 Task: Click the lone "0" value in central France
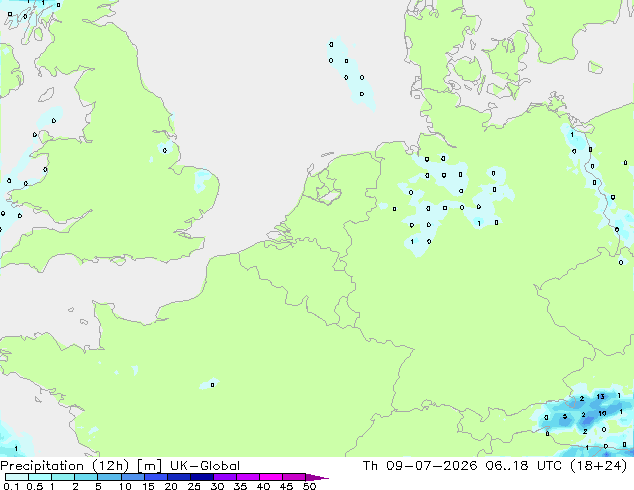(x=212, y=385)
